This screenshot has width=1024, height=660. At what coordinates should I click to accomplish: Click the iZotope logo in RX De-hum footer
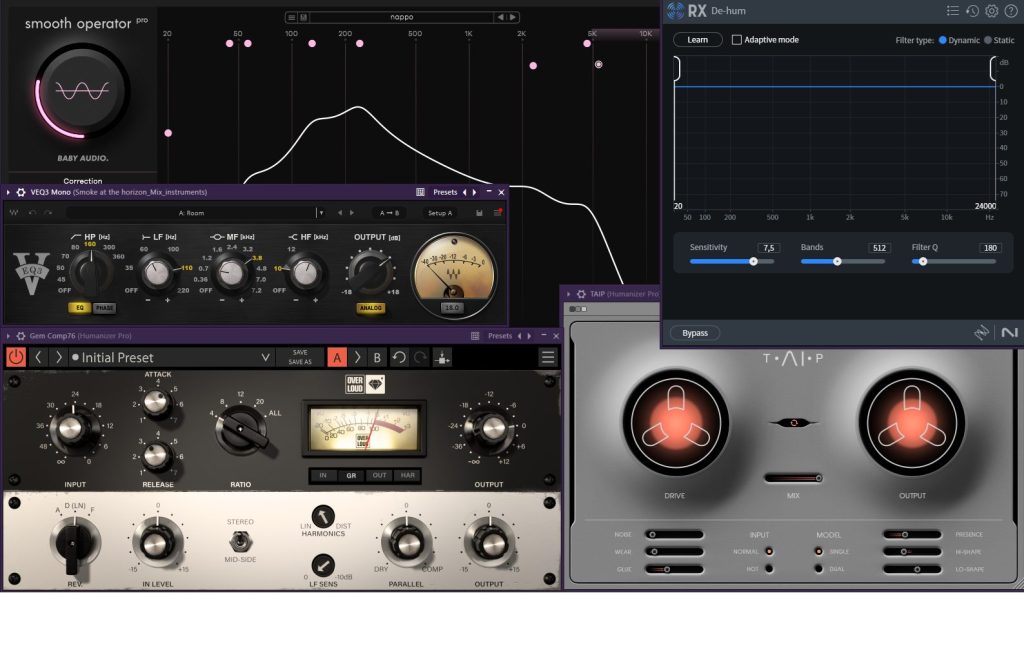pyautogui.click(x=982, y=333)
